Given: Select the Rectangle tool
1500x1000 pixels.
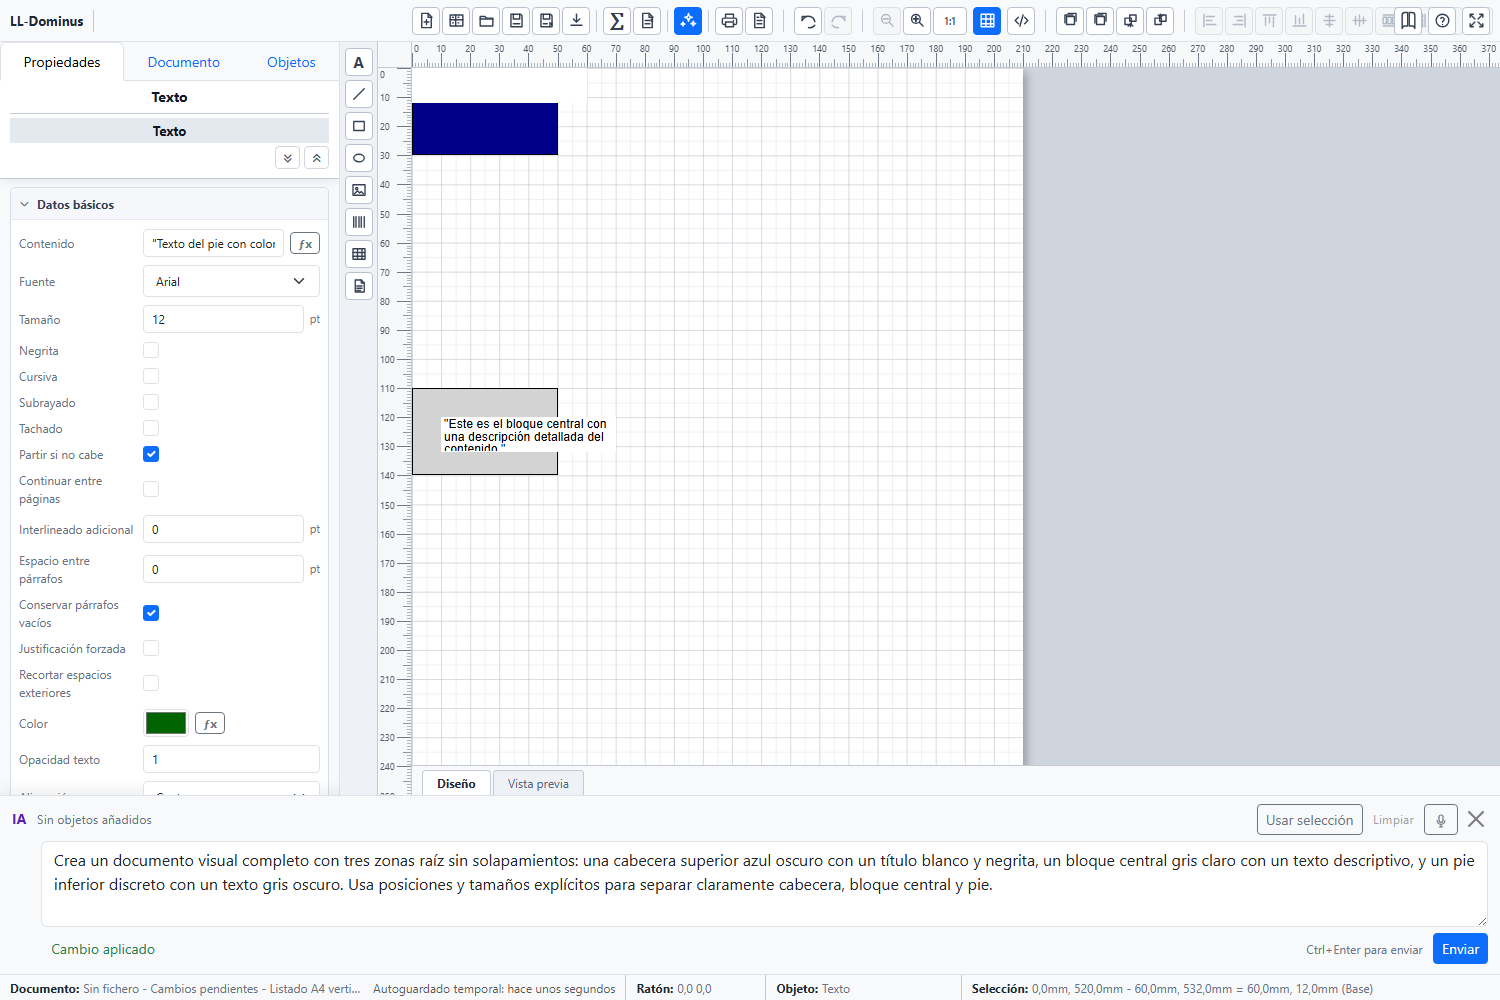Looking at the screenshot, I should tap(359, 126).
